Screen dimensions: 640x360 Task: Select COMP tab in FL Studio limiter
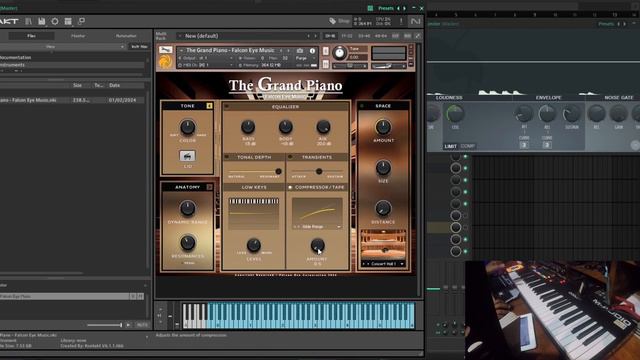coord(468,146)
